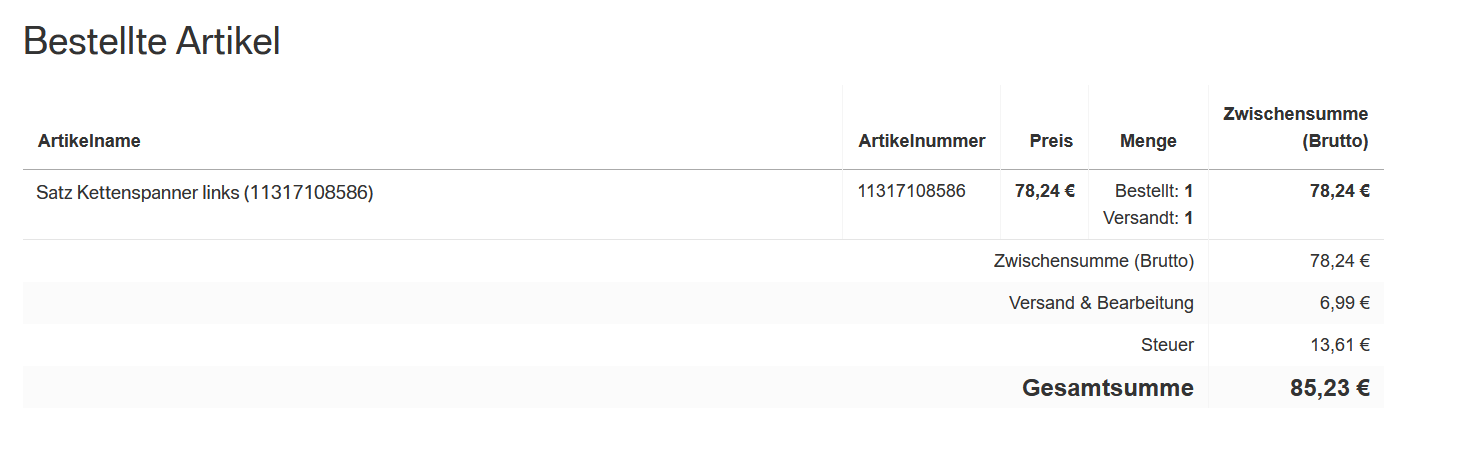Click the "Versandt: 1" quantity text
The image size is (1464, 459).
click(x=1147, y=217)
